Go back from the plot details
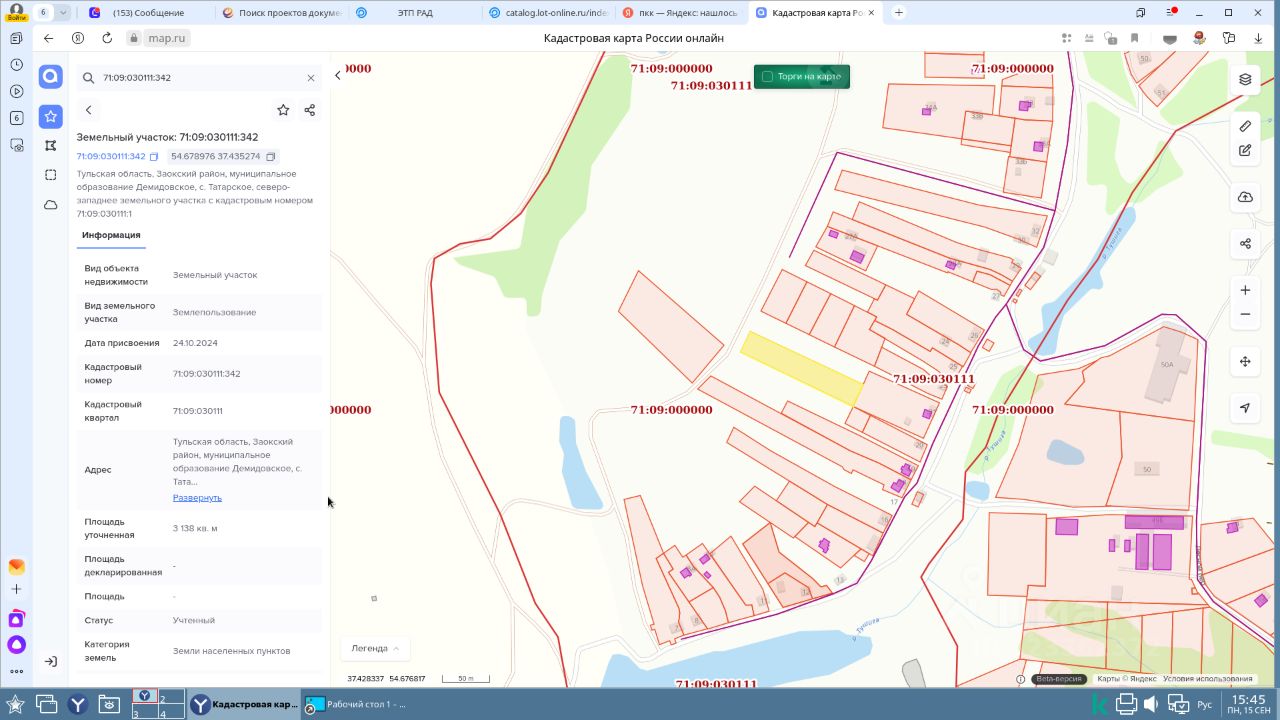The height and width of the screenshot is (720, 1280). [x=89, y=110]
